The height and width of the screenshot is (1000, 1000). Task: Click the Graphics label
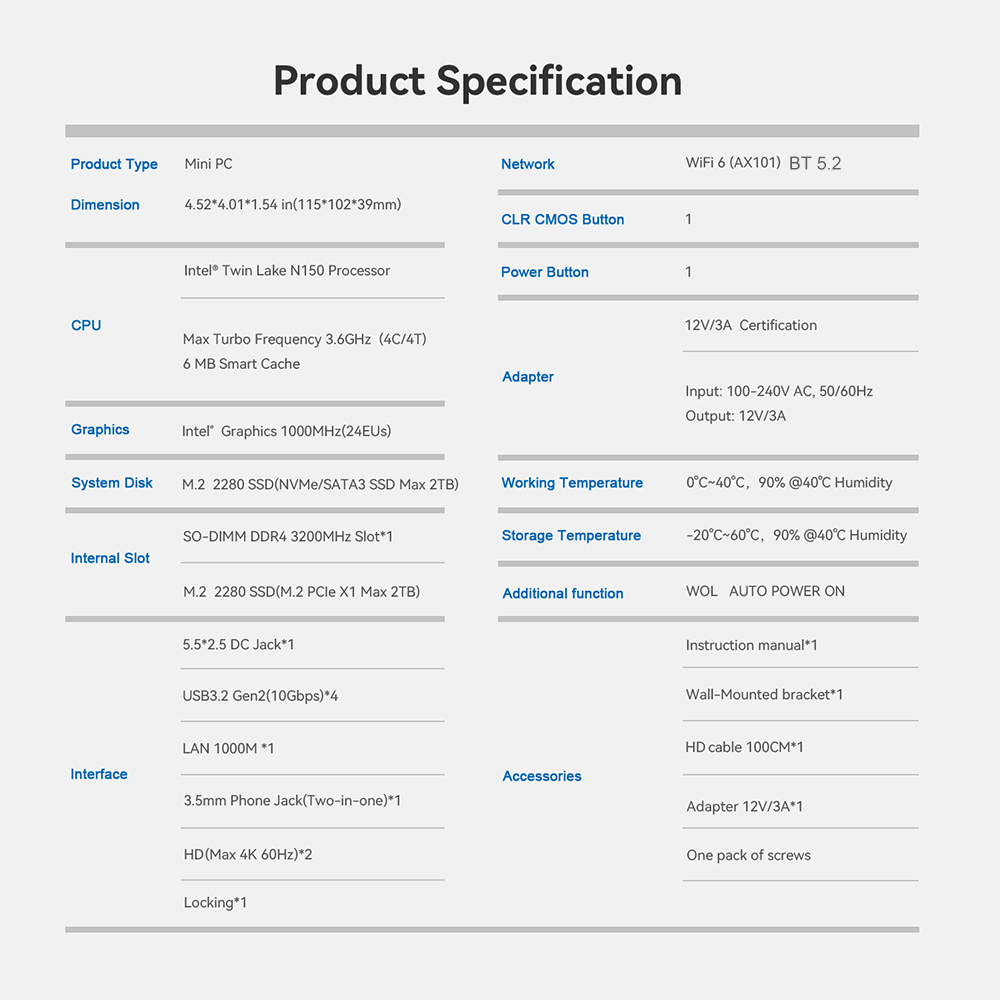[x=100, y=430]
